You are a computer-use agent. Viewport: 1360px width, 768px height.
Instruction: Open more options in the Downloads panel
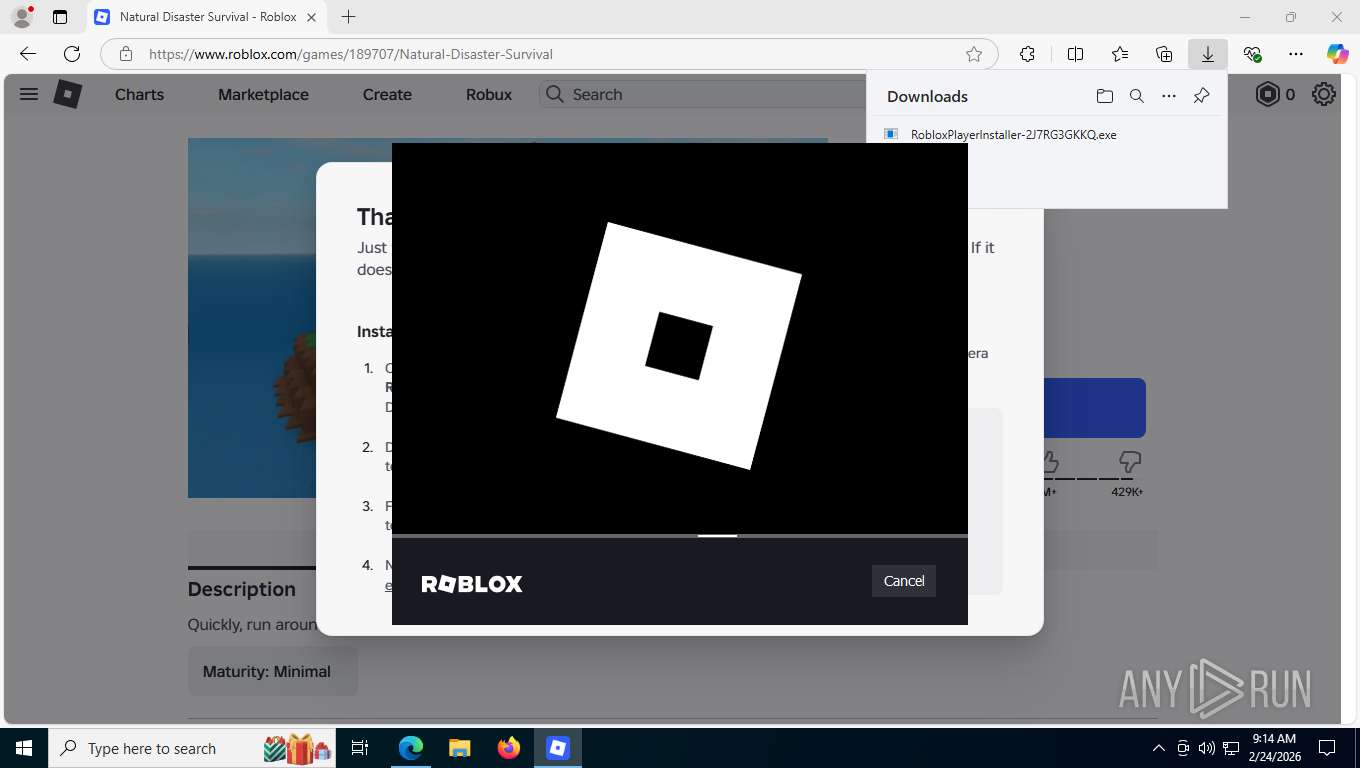coord(1169,96)
